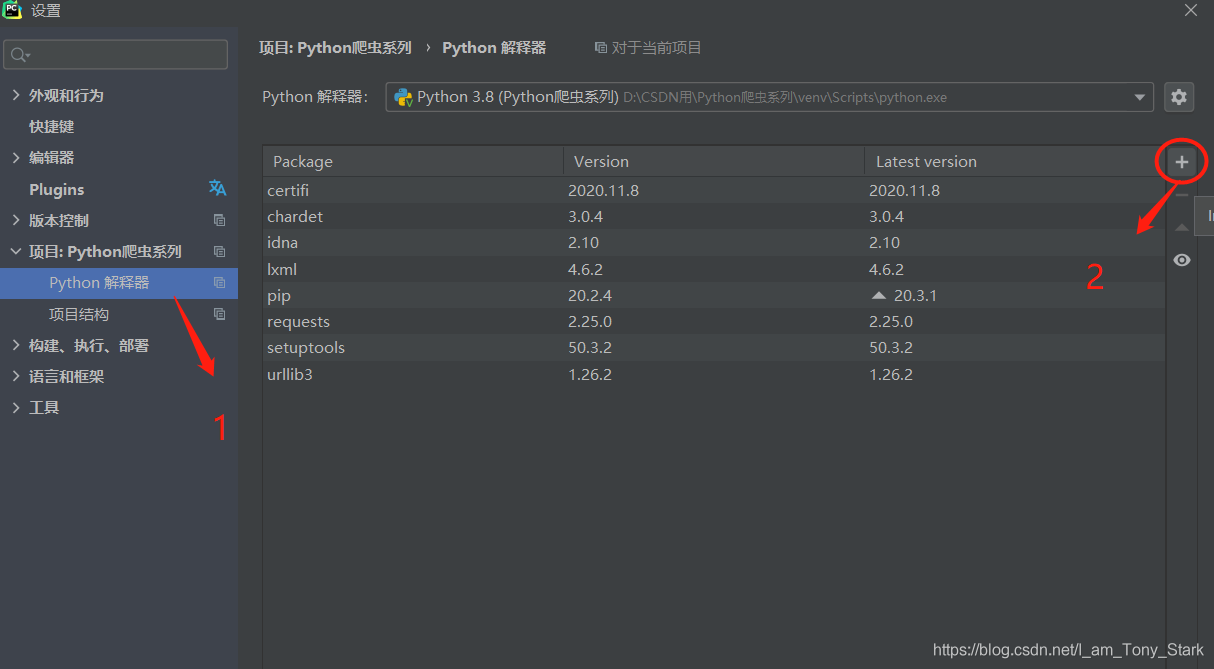Image resolution: width=1214 pixels, height=669 pixels.
Task: Click the Package column header
Action: coord(413,161)
